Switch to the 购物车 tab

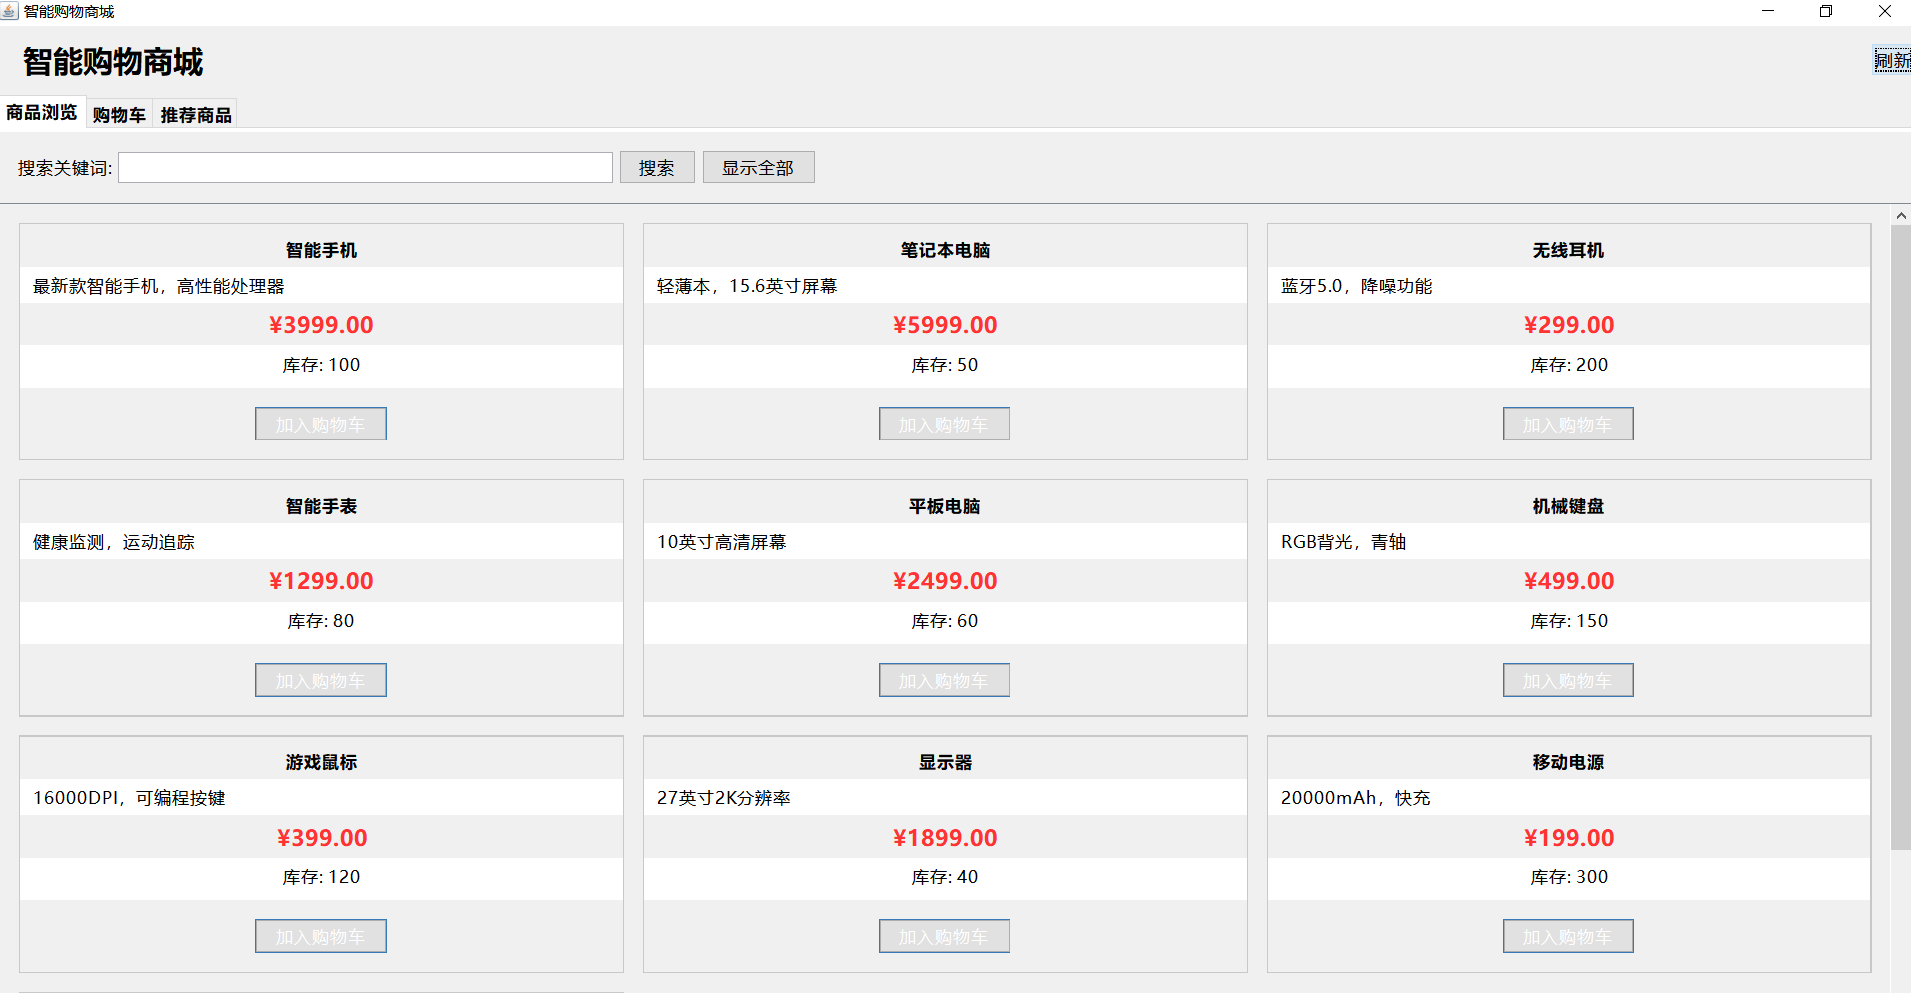pyautogui.click(x=119, y=115)
